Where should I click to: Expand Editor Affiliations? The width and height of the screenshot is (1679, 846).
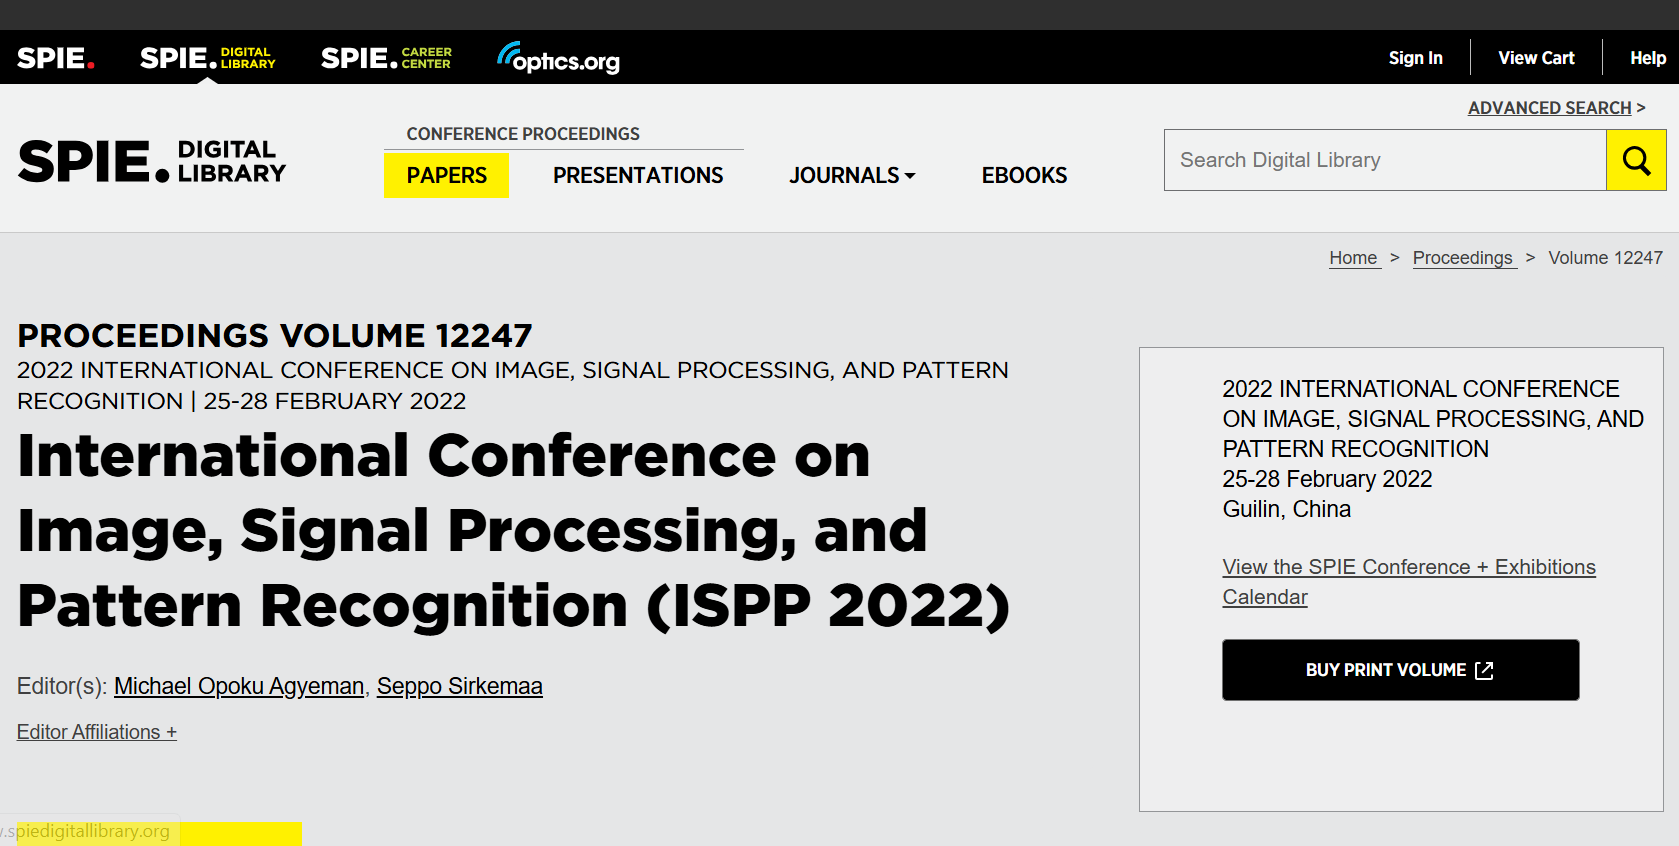97,732
